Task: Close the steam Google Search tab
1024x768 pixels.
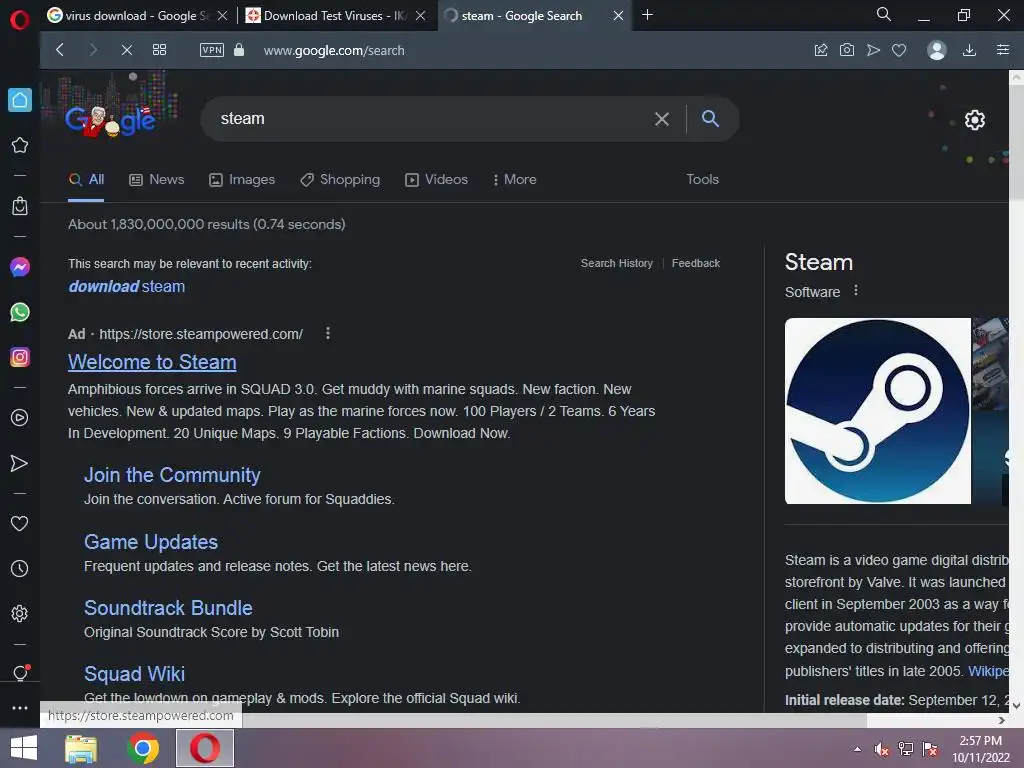Action: (618, 15)
